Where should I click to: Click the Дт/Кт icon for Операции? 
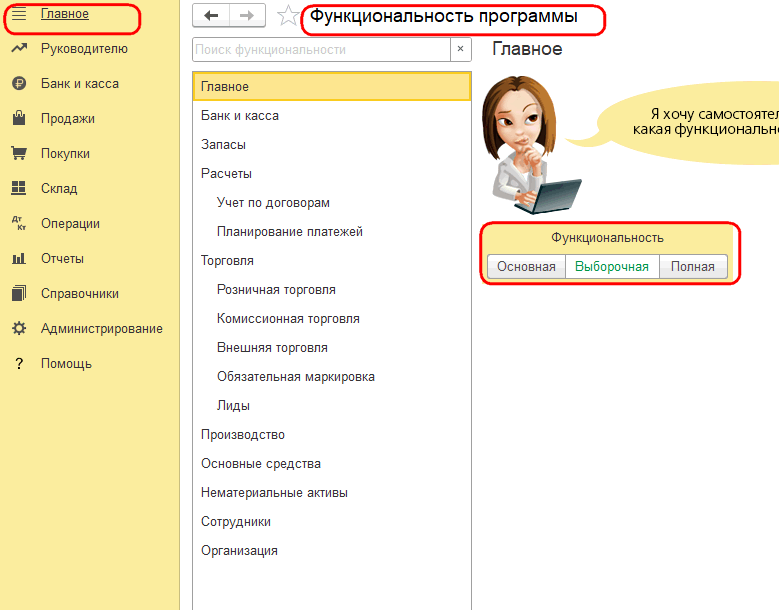(x=19, y=223)
